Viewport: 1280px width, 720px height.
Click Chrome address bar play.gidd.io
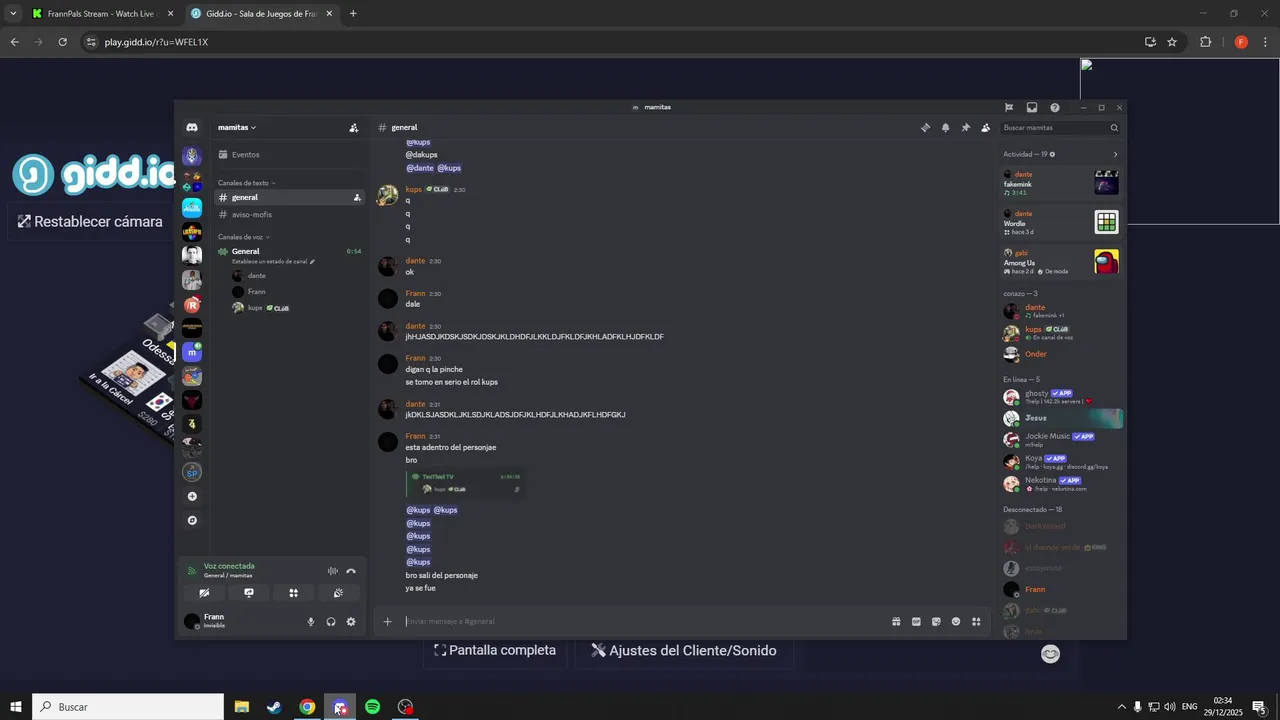(610, 42)
